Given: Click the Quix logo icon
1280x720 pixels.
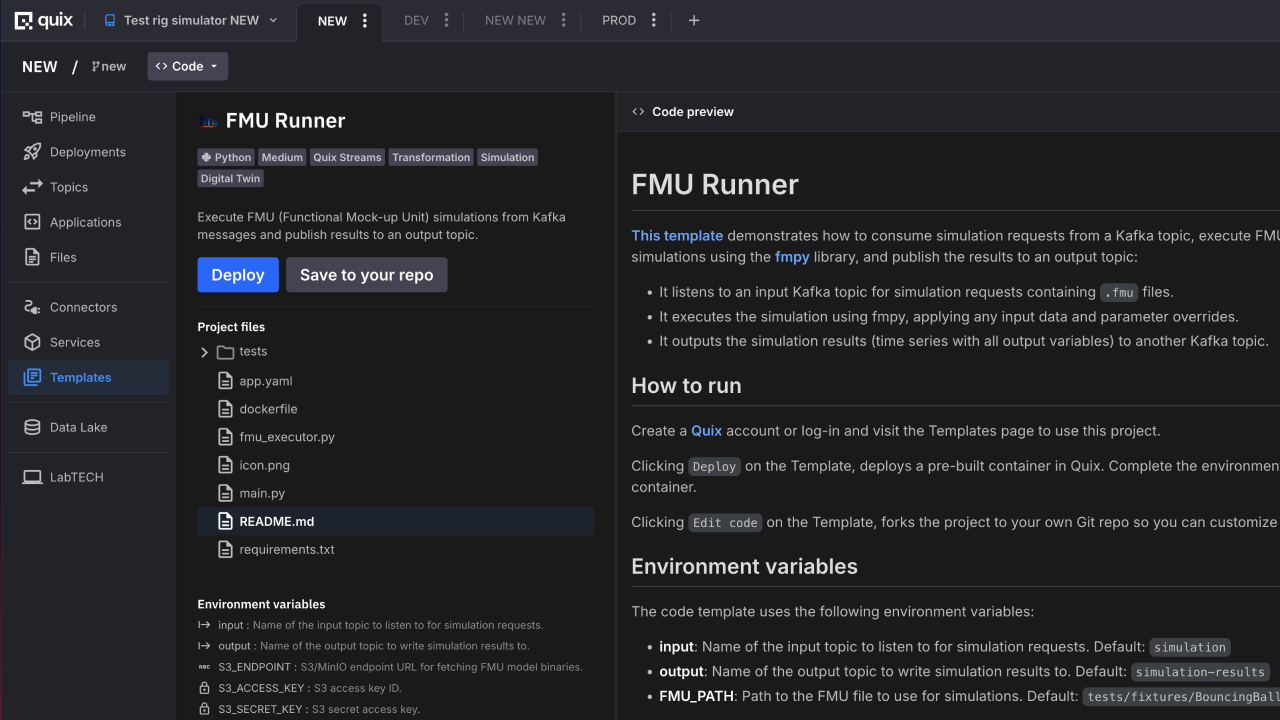Looking at the screenshot, I should tap(24, 20).
